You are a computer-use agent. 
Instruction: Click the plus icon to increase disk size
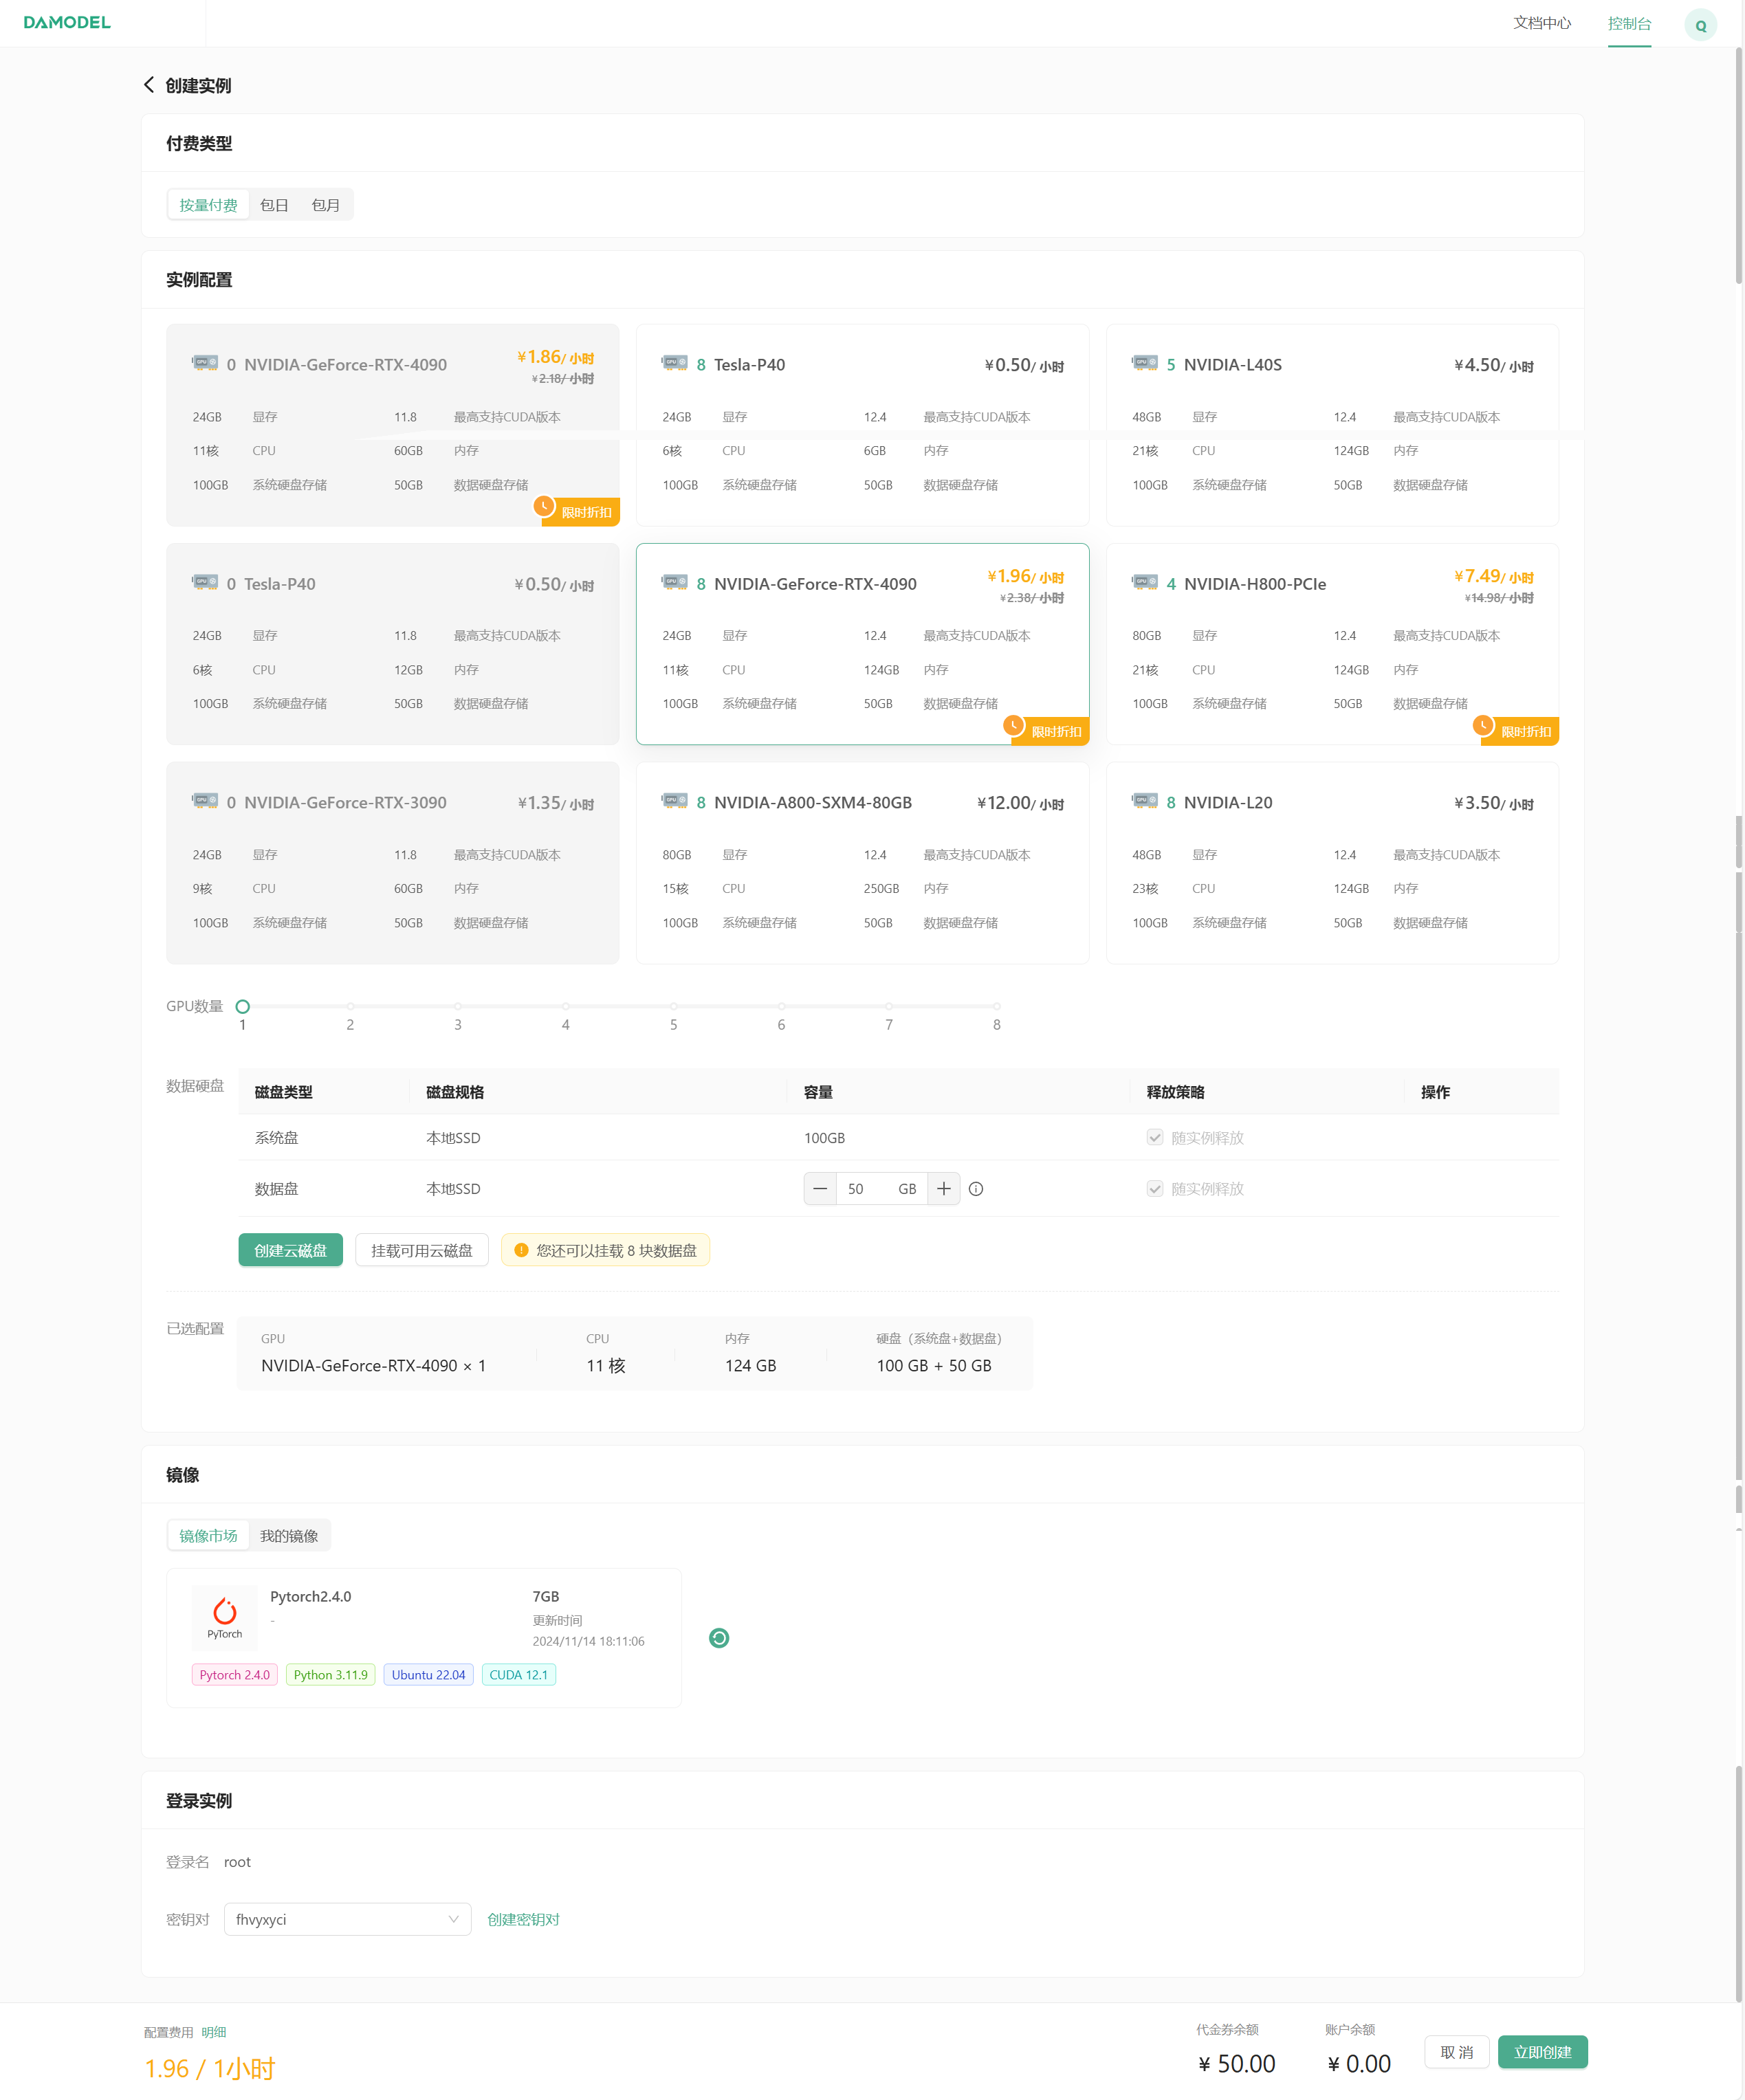(x=943, y=1189)
